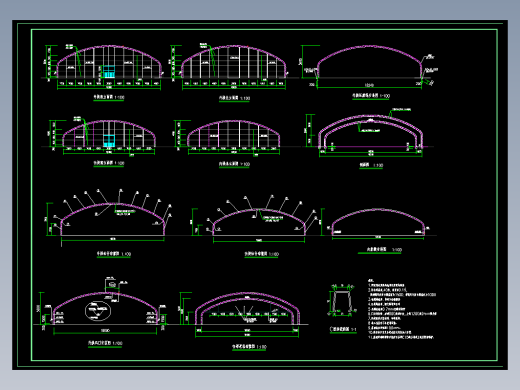Click the small arch drawing at the third row right
Screen dimensions: 520x390
(x=378, y=223)
